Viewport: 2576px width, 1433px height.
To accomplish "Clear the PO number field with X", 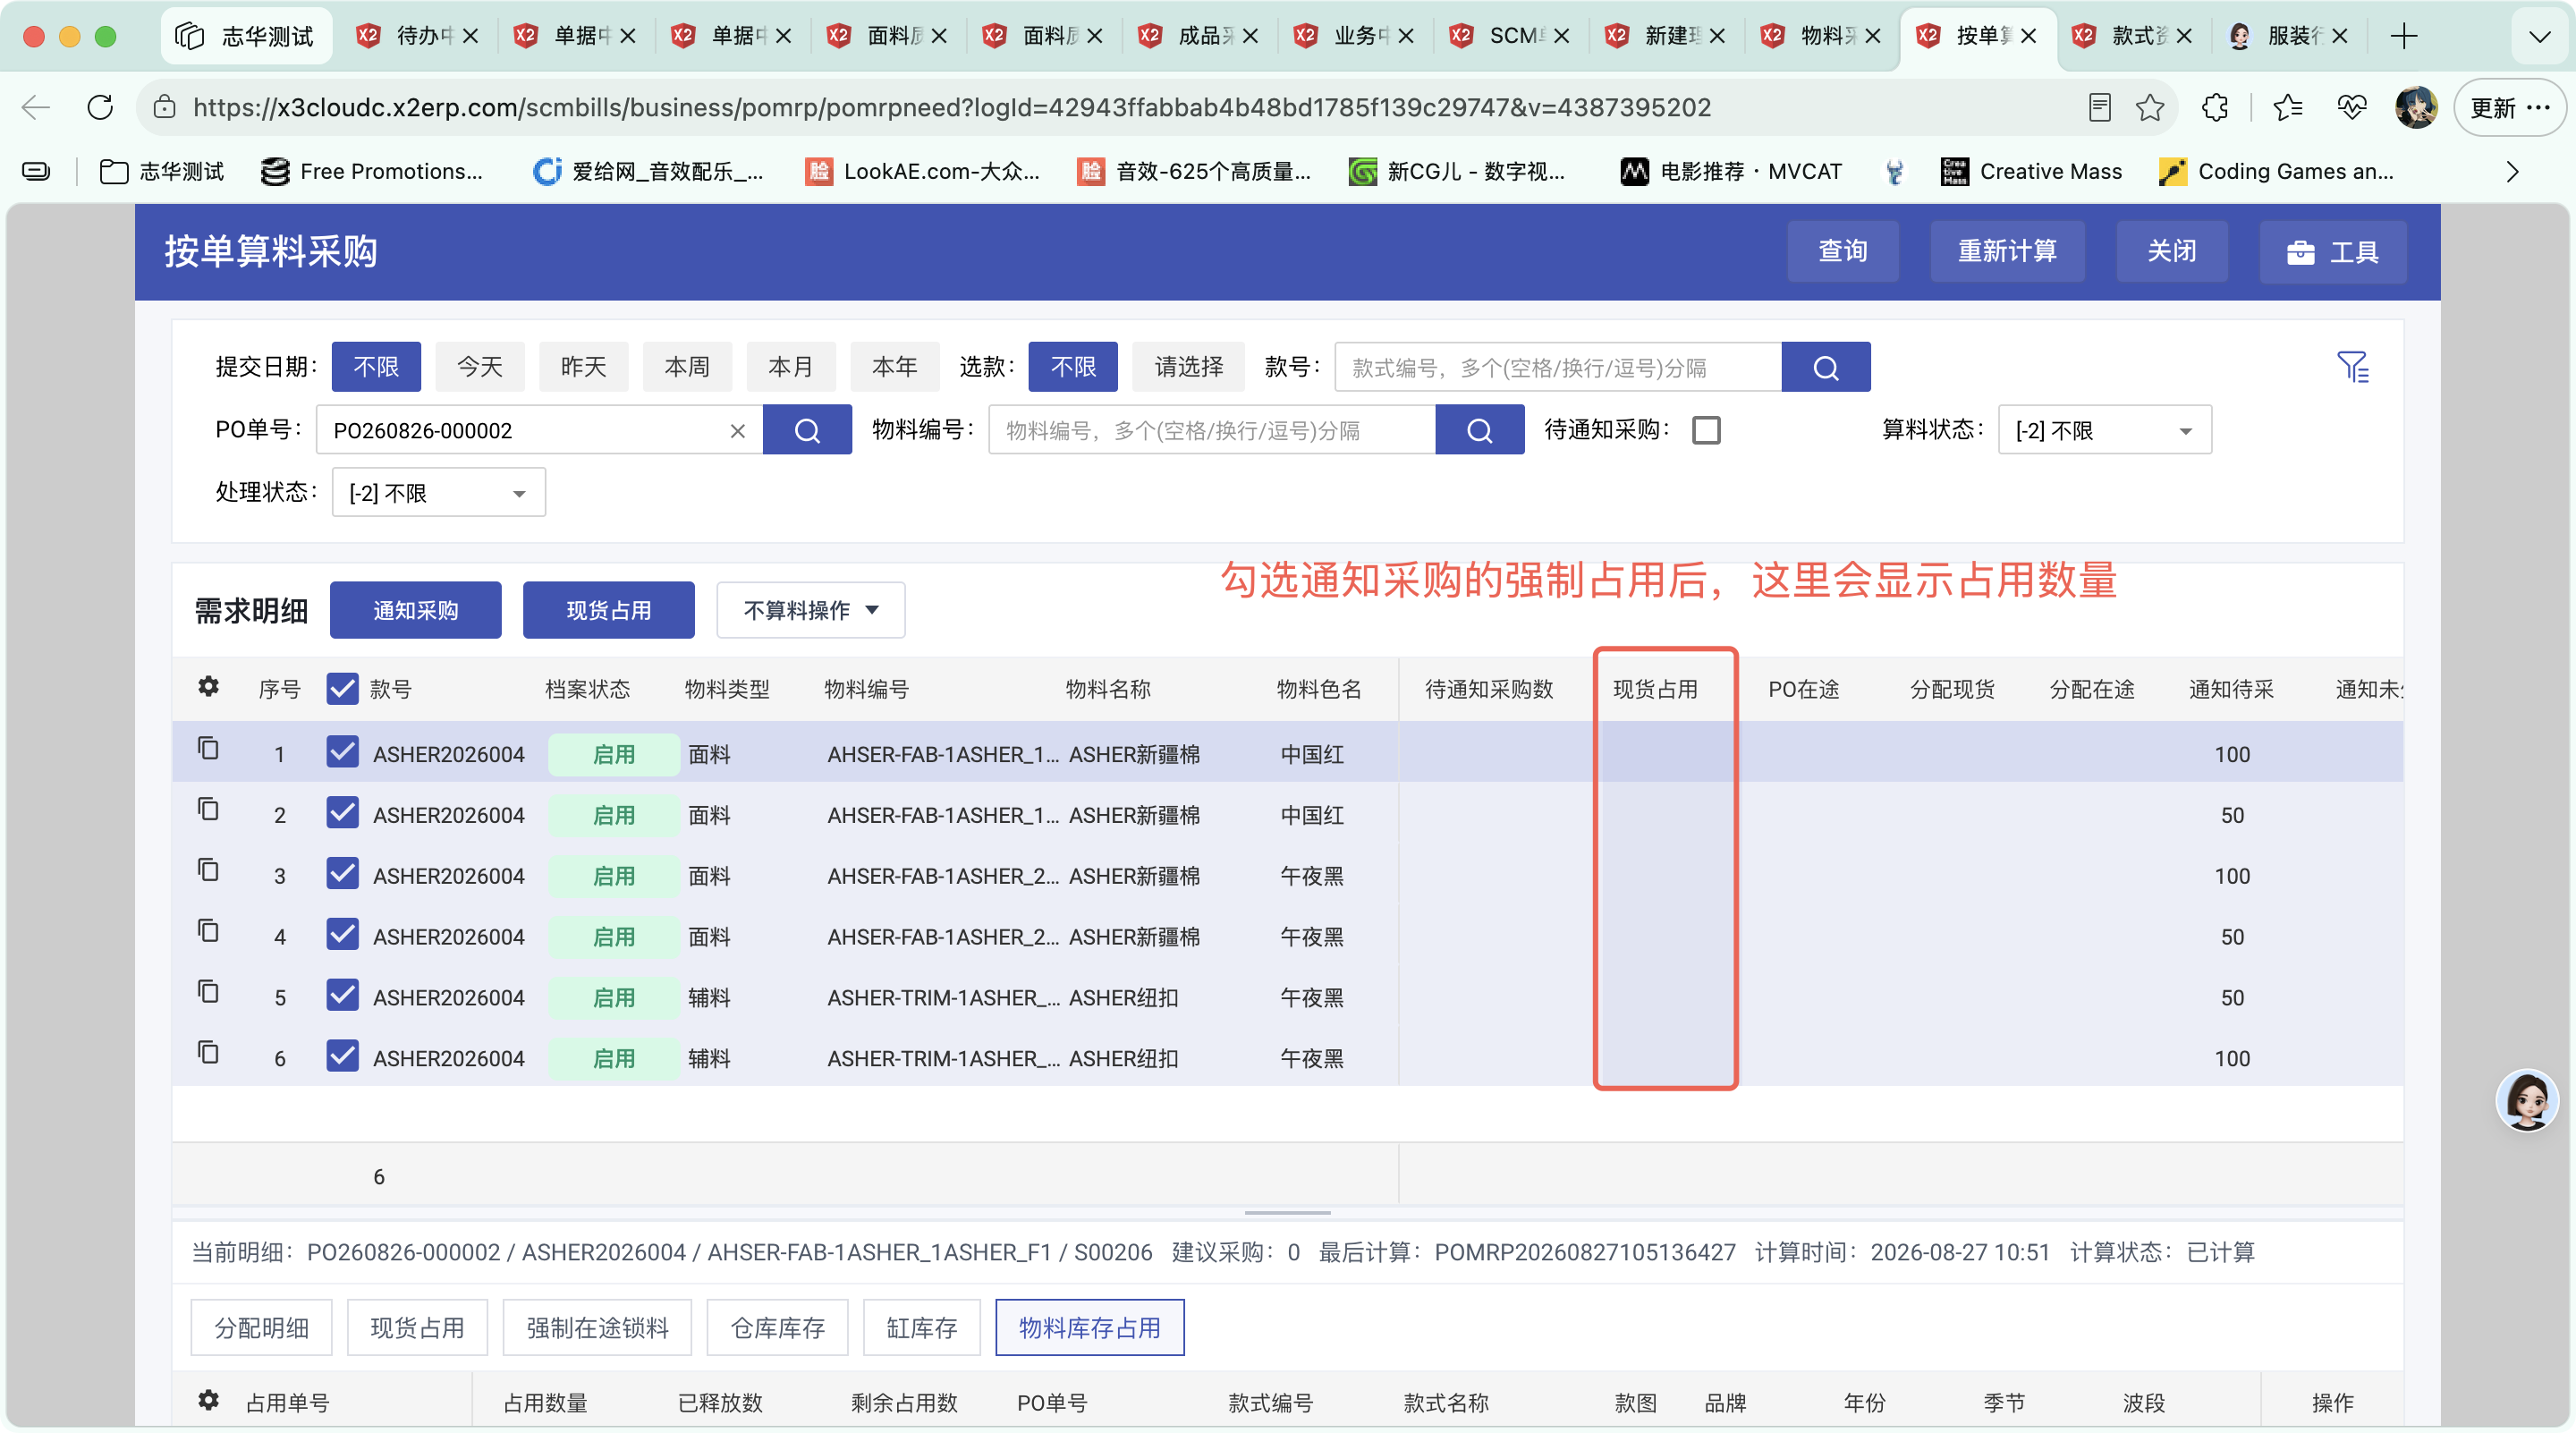I will (x=738, y=430).
